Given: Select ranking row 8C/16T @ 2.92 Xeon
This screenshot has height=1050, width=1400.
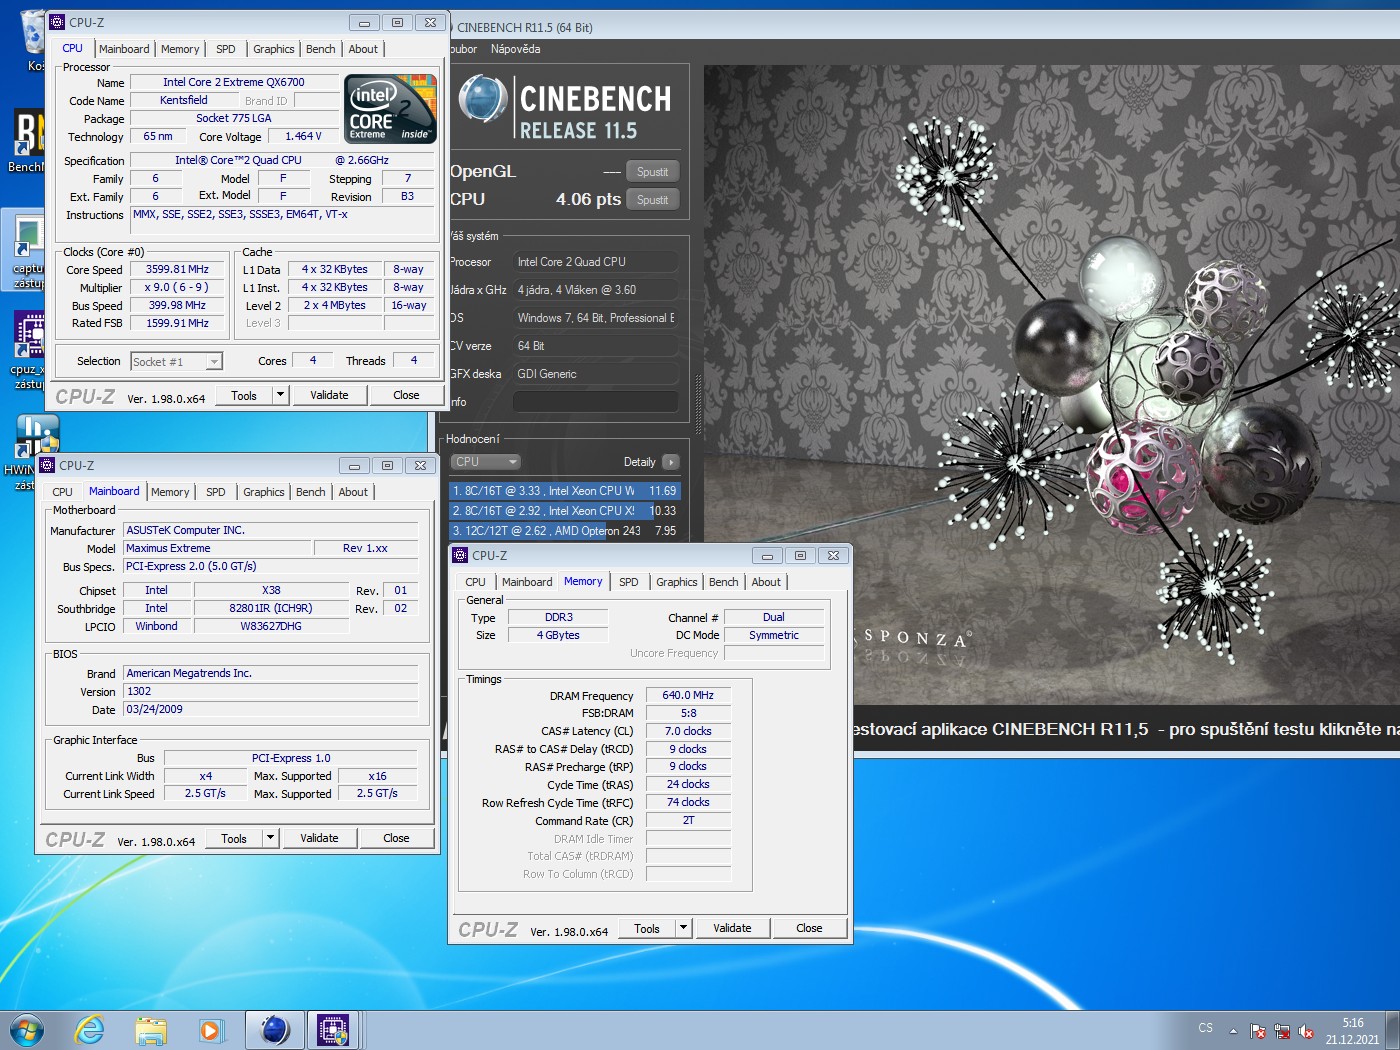Looking at the screenshot, I should [x=564, y=511].
